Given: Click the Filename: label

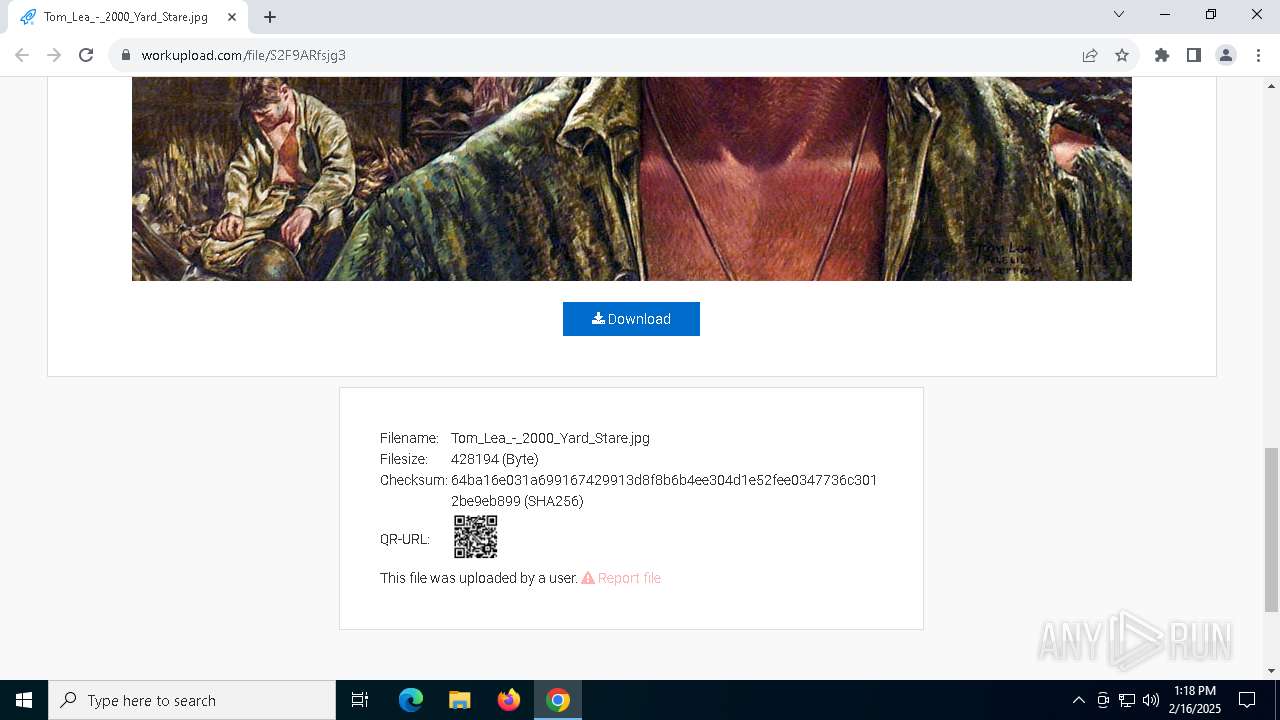Looking at the screenshot, I should click(409, 438).
